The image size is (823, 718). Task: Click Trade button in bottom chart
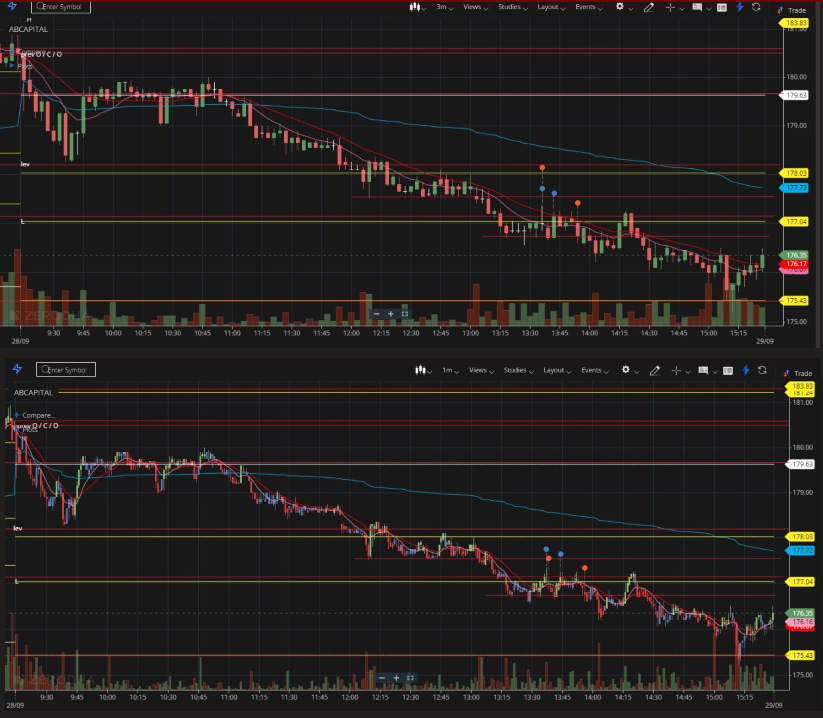tap(800, 373)
